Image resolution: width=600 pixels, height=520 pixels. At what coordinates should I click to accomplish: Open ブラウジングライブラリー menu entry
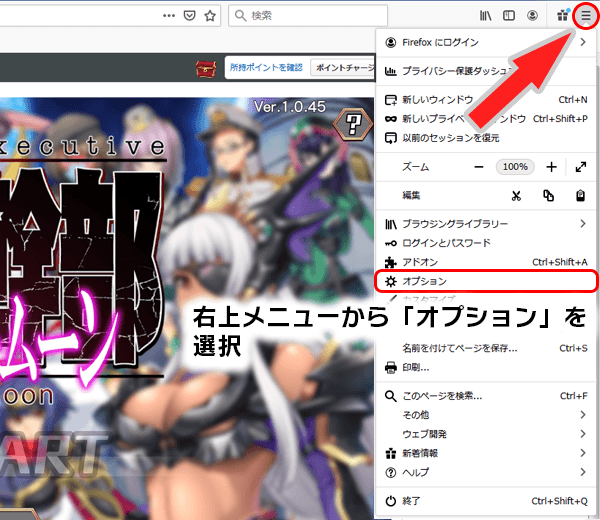[x=486, y=224]
